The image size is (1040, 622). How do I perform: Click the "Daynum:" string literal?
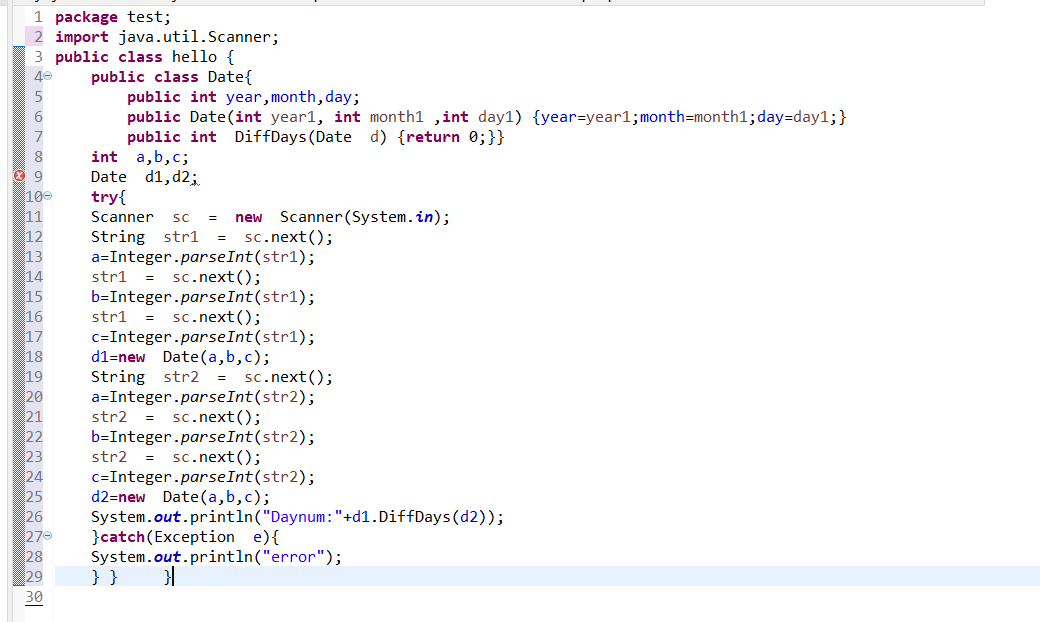click(x=302, y=517)
